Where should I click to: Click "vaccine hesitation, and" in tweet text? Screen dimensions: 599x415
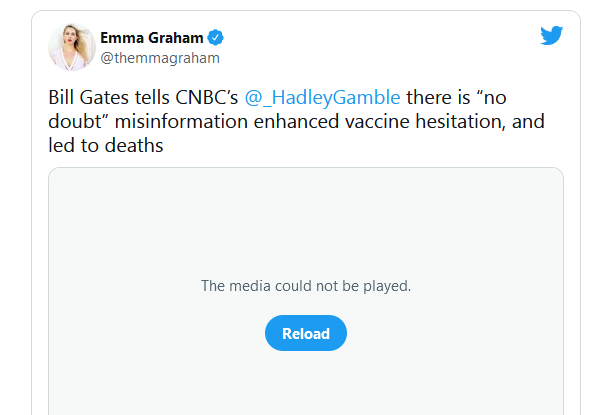tap(445, 122)
